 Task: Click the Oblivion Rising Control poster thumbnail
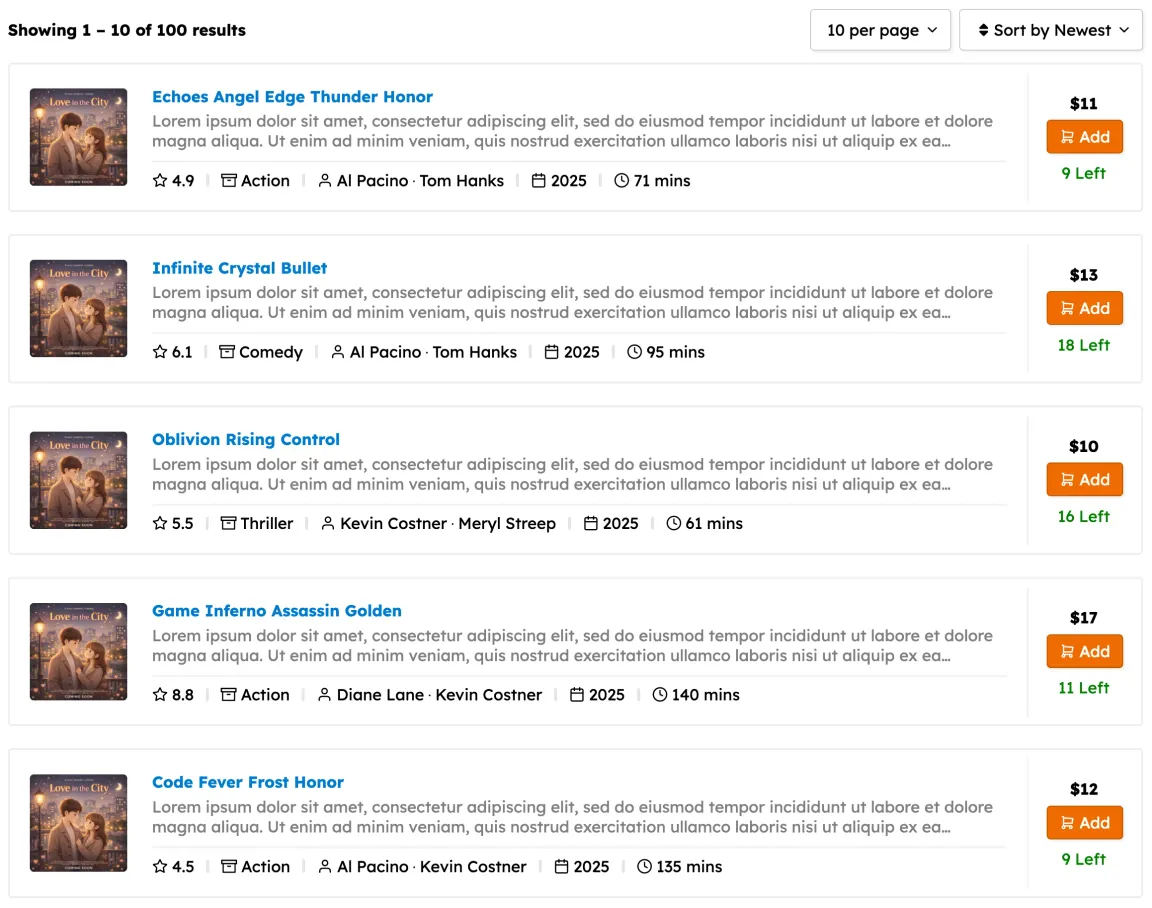(x=78, y=480)
